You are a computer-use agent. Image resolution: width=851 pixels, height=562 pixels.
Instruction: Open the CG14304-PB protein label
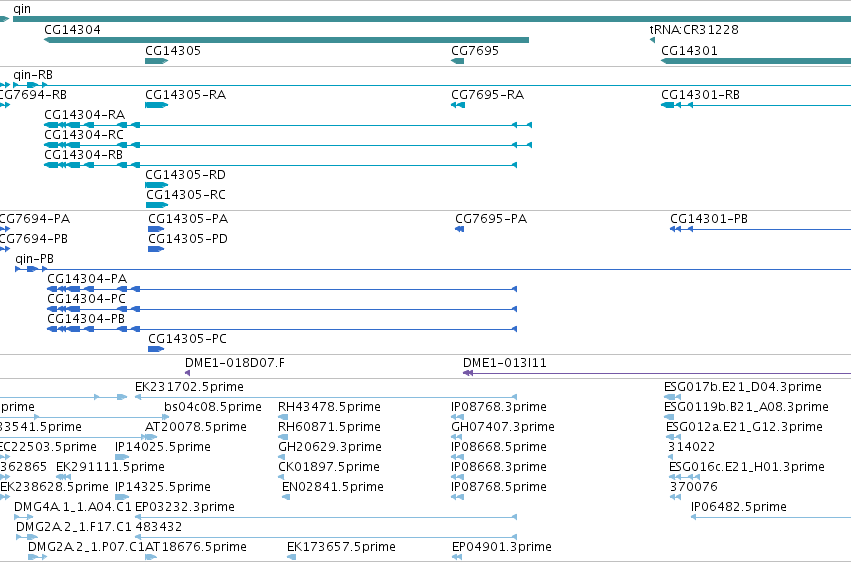[x=86, y=319]
